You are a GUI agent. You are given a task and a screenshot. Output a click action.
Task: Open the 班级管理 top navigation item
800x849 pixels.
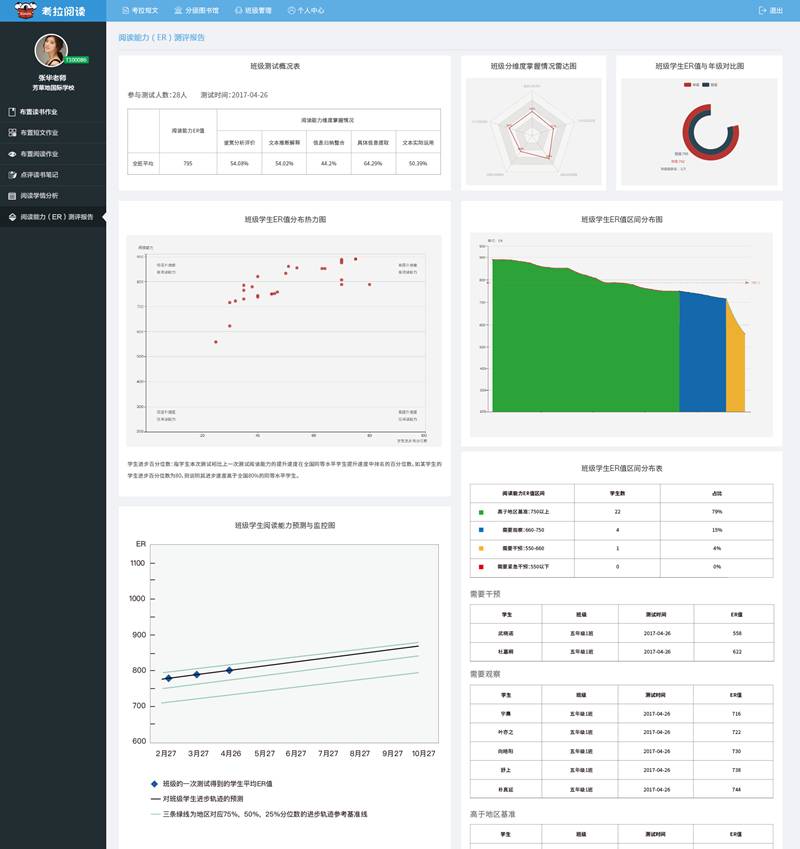[x=253, y=10]
